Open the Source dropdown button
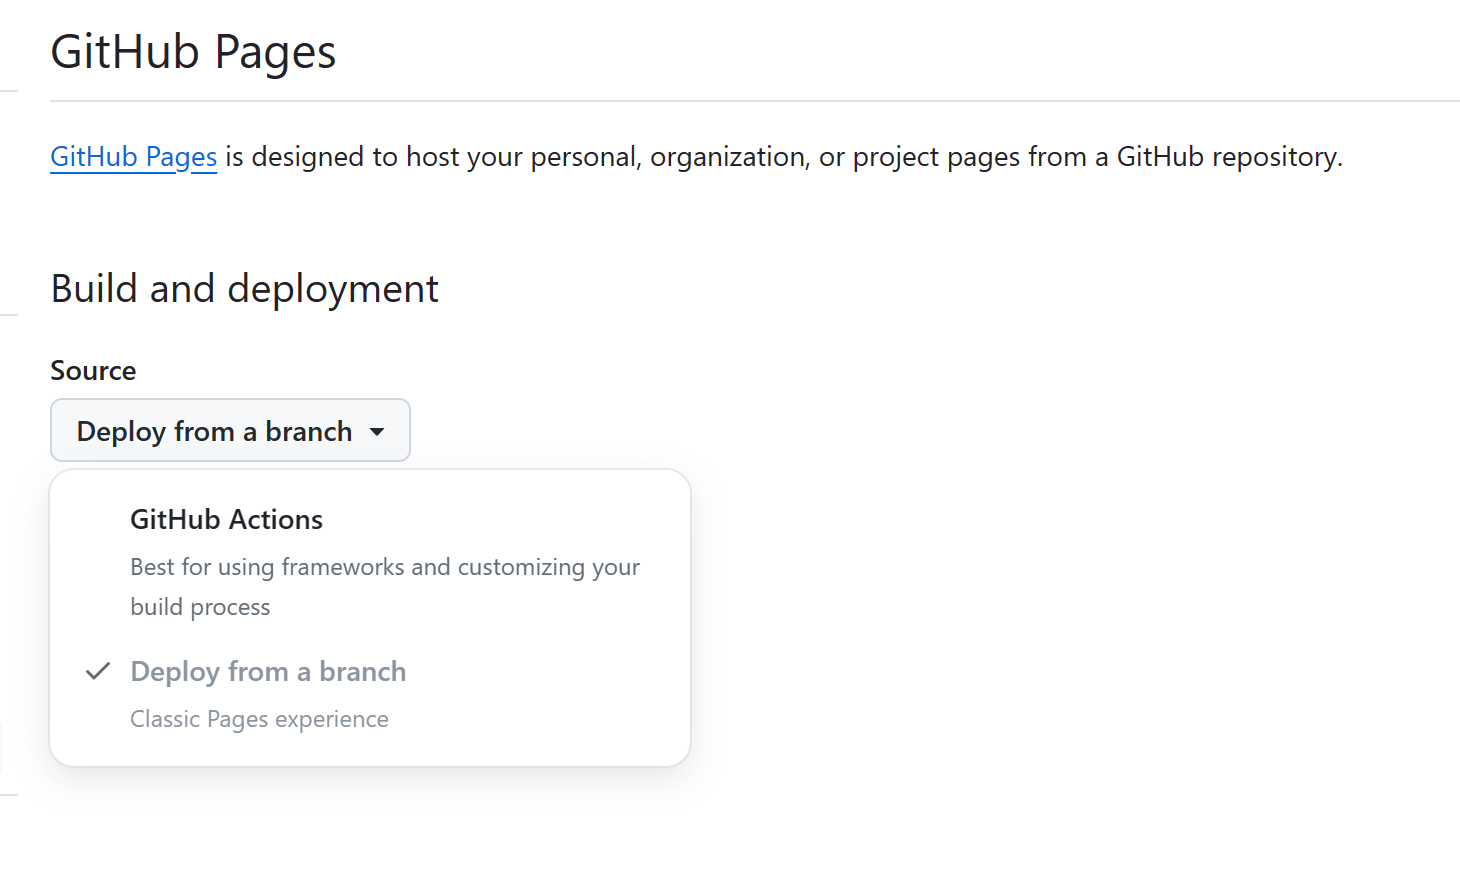Screen dimensions: 1460x894 pos(230,431)
